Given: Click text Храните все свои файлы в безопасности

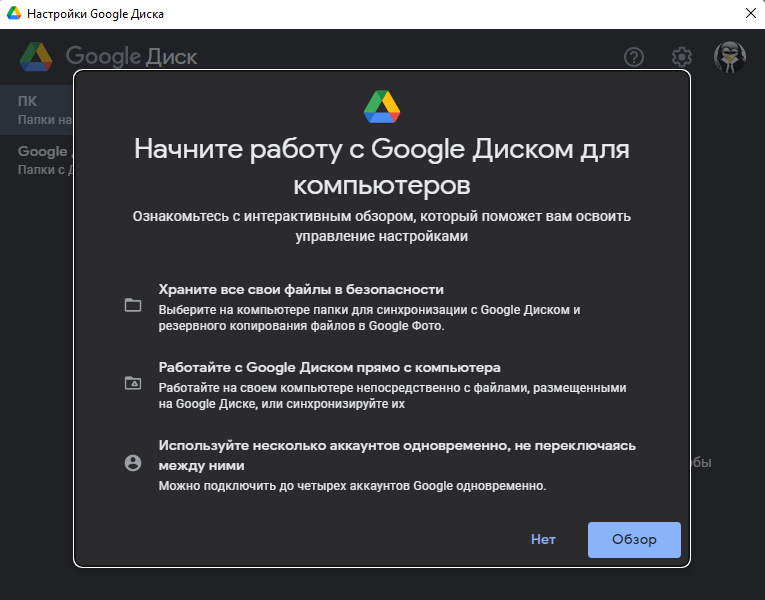Looking at the screenshot, I should coord(301,289).
